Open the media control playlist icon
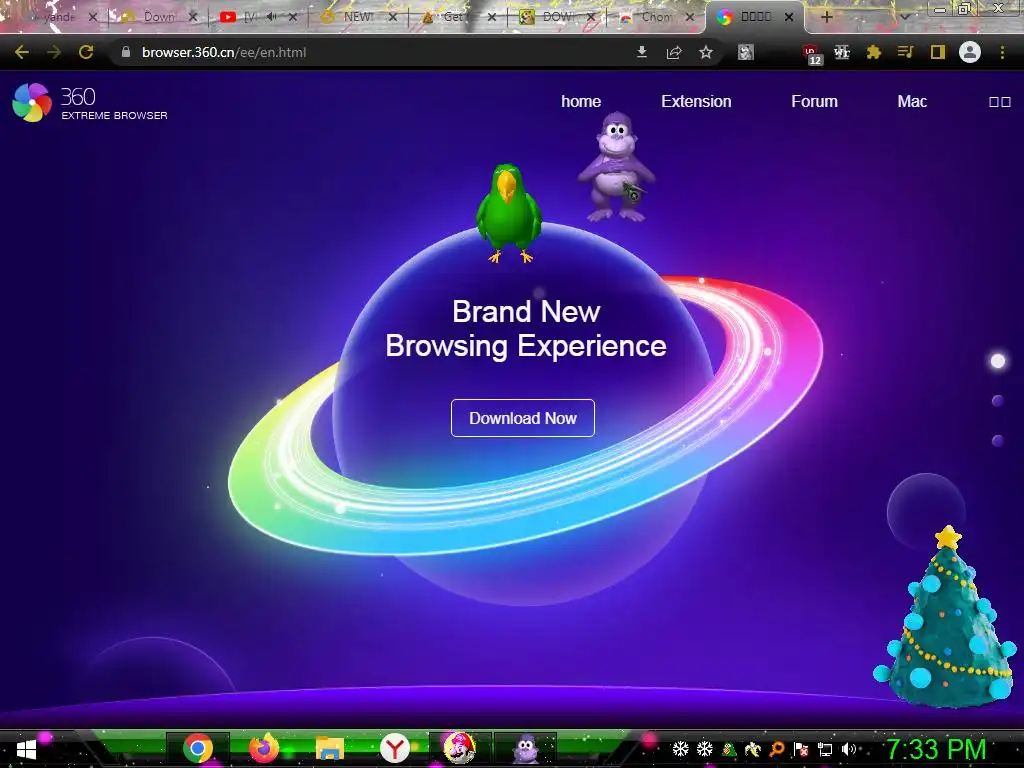 pyautogui.click(x=905, y=52)
